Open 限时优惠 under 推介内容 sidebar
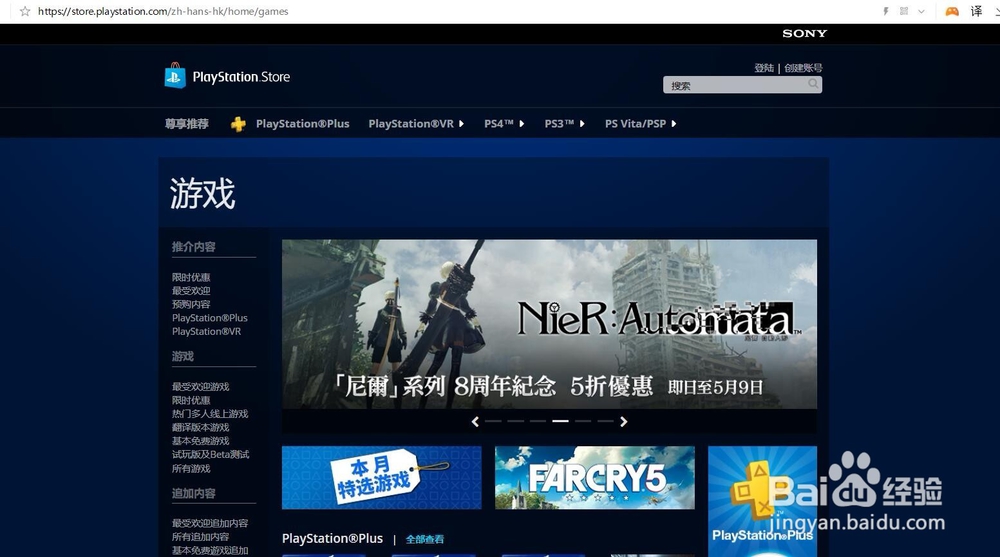1000x557 pixels. click(191, 278)
